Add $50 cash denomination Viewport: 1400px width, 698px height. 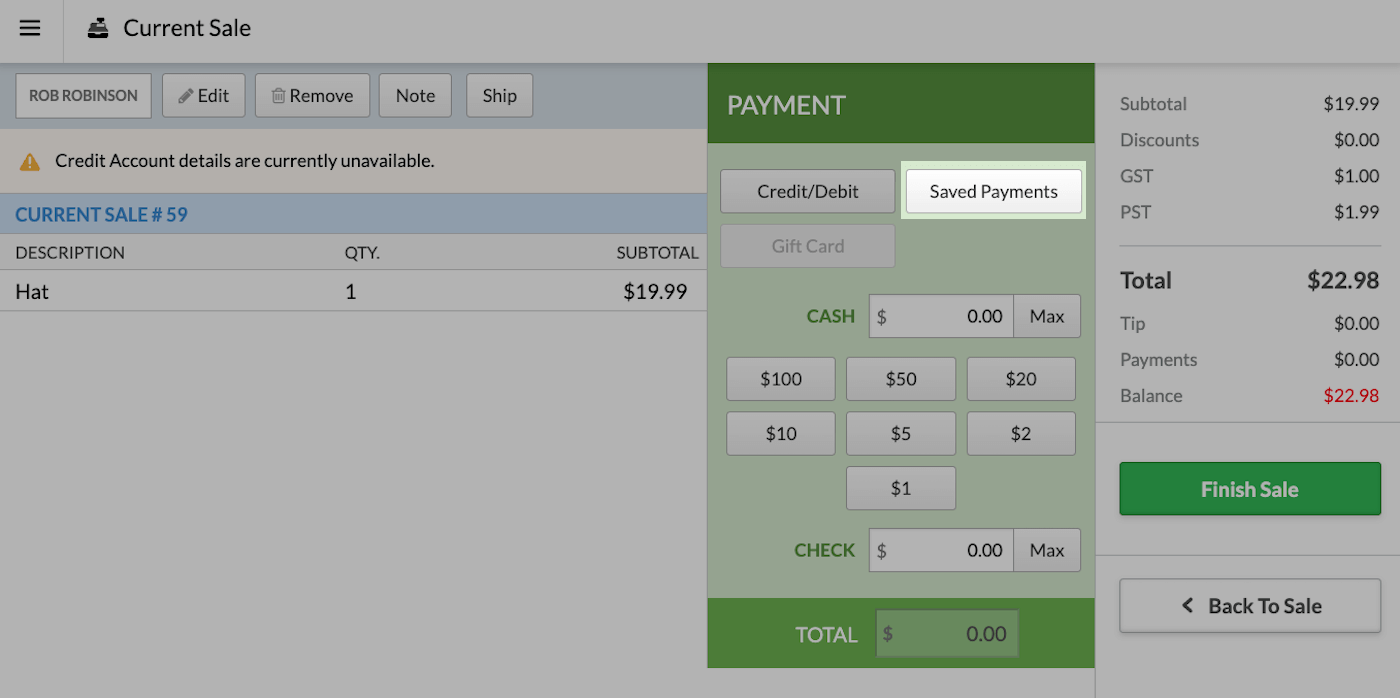901,379
